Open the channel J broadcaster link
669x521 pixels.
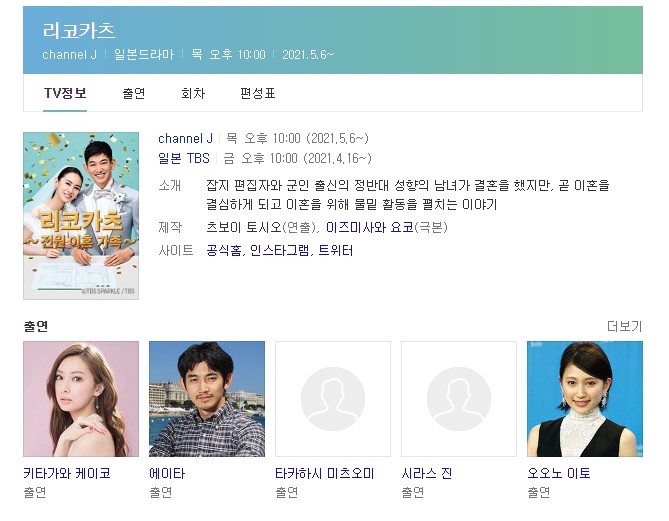tap(185, 139)
